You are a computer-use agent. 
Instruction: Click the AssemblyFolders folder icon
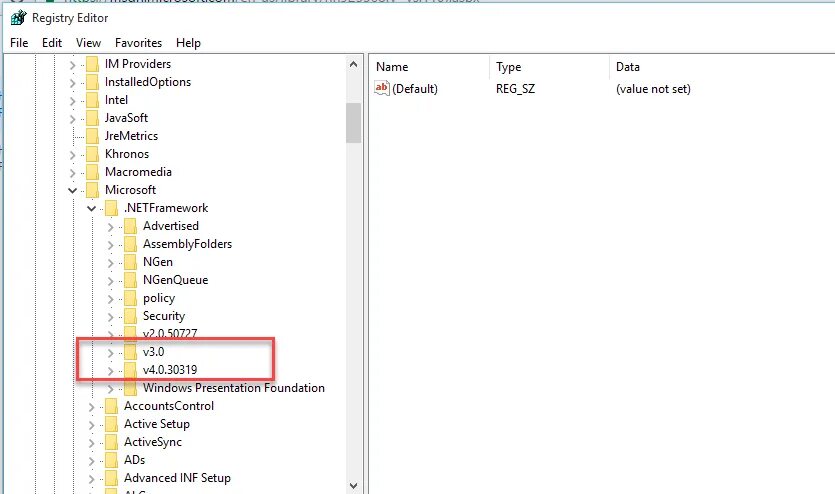(x=131, y=244)
